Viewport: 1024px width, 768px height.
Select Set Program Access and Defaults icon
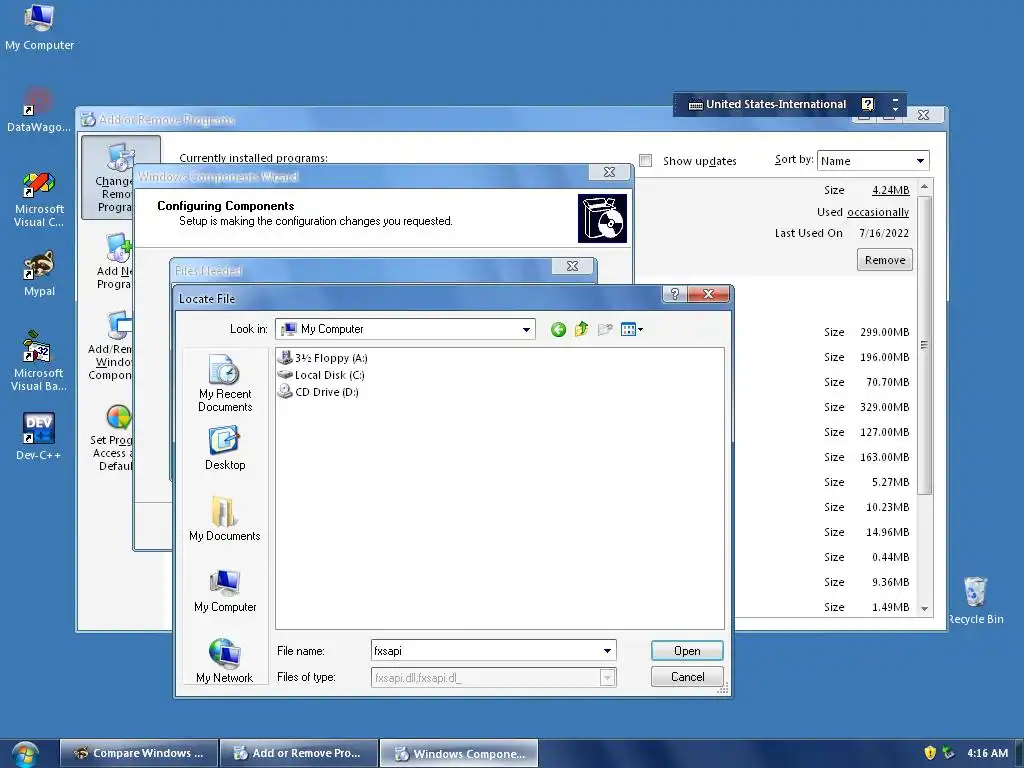[112, 438]
